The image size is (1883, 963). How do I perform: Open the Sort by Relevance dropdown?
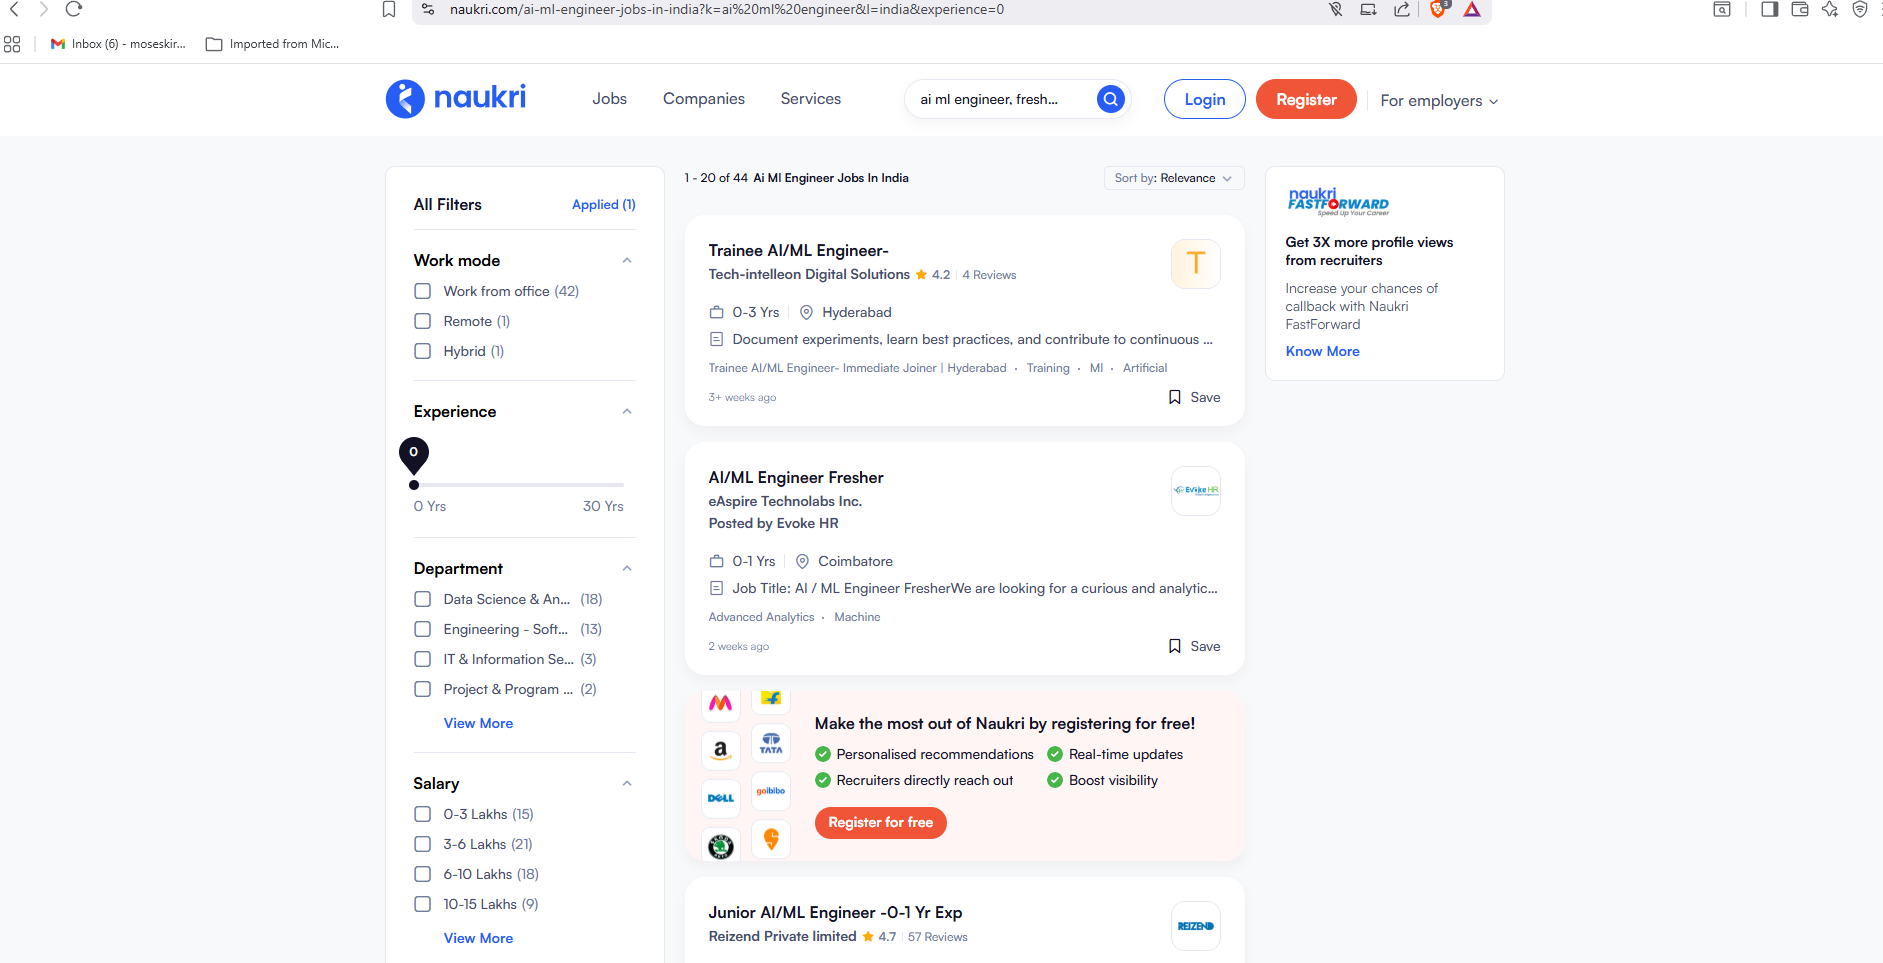click(x=1173, y=178)
